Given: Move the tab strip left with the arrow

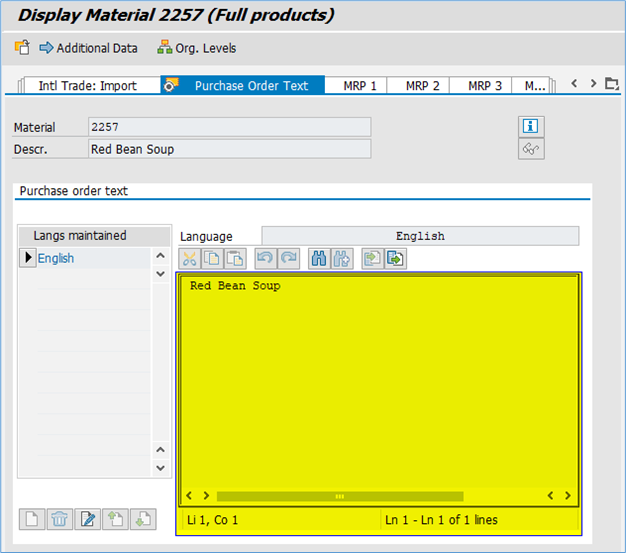Looking at the screenshot, I should (x=574, y=83).
